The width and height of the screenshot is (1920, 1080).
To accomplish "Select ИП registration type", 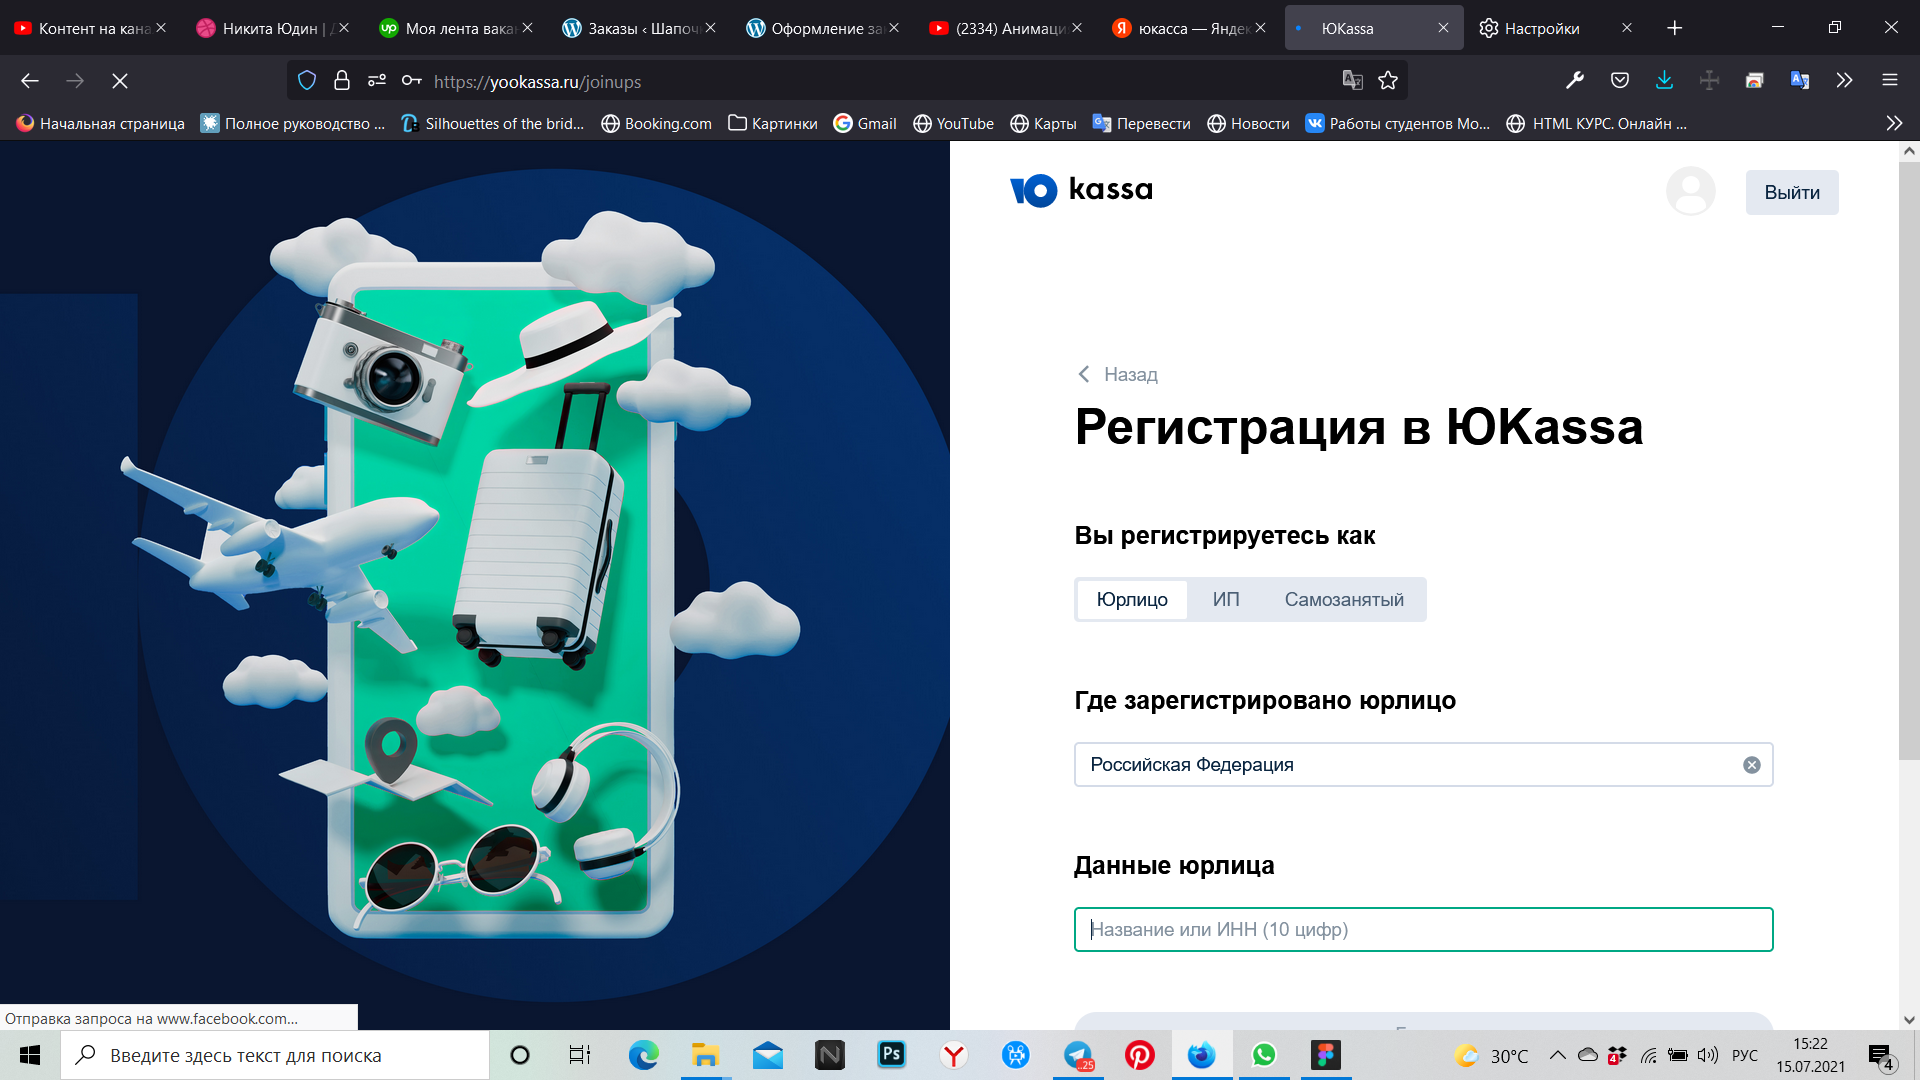I will point(1226,599).
